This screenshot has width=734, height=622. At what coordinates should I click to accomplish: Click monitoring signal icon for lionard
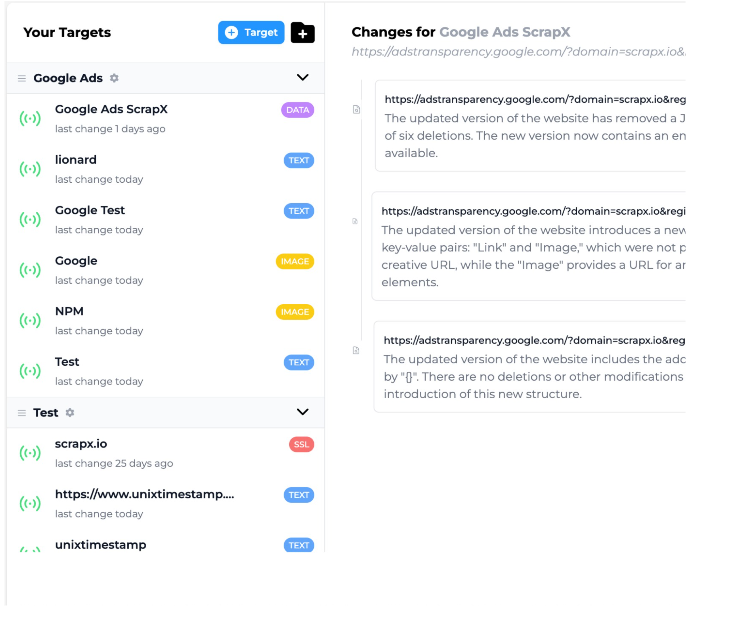30,169
